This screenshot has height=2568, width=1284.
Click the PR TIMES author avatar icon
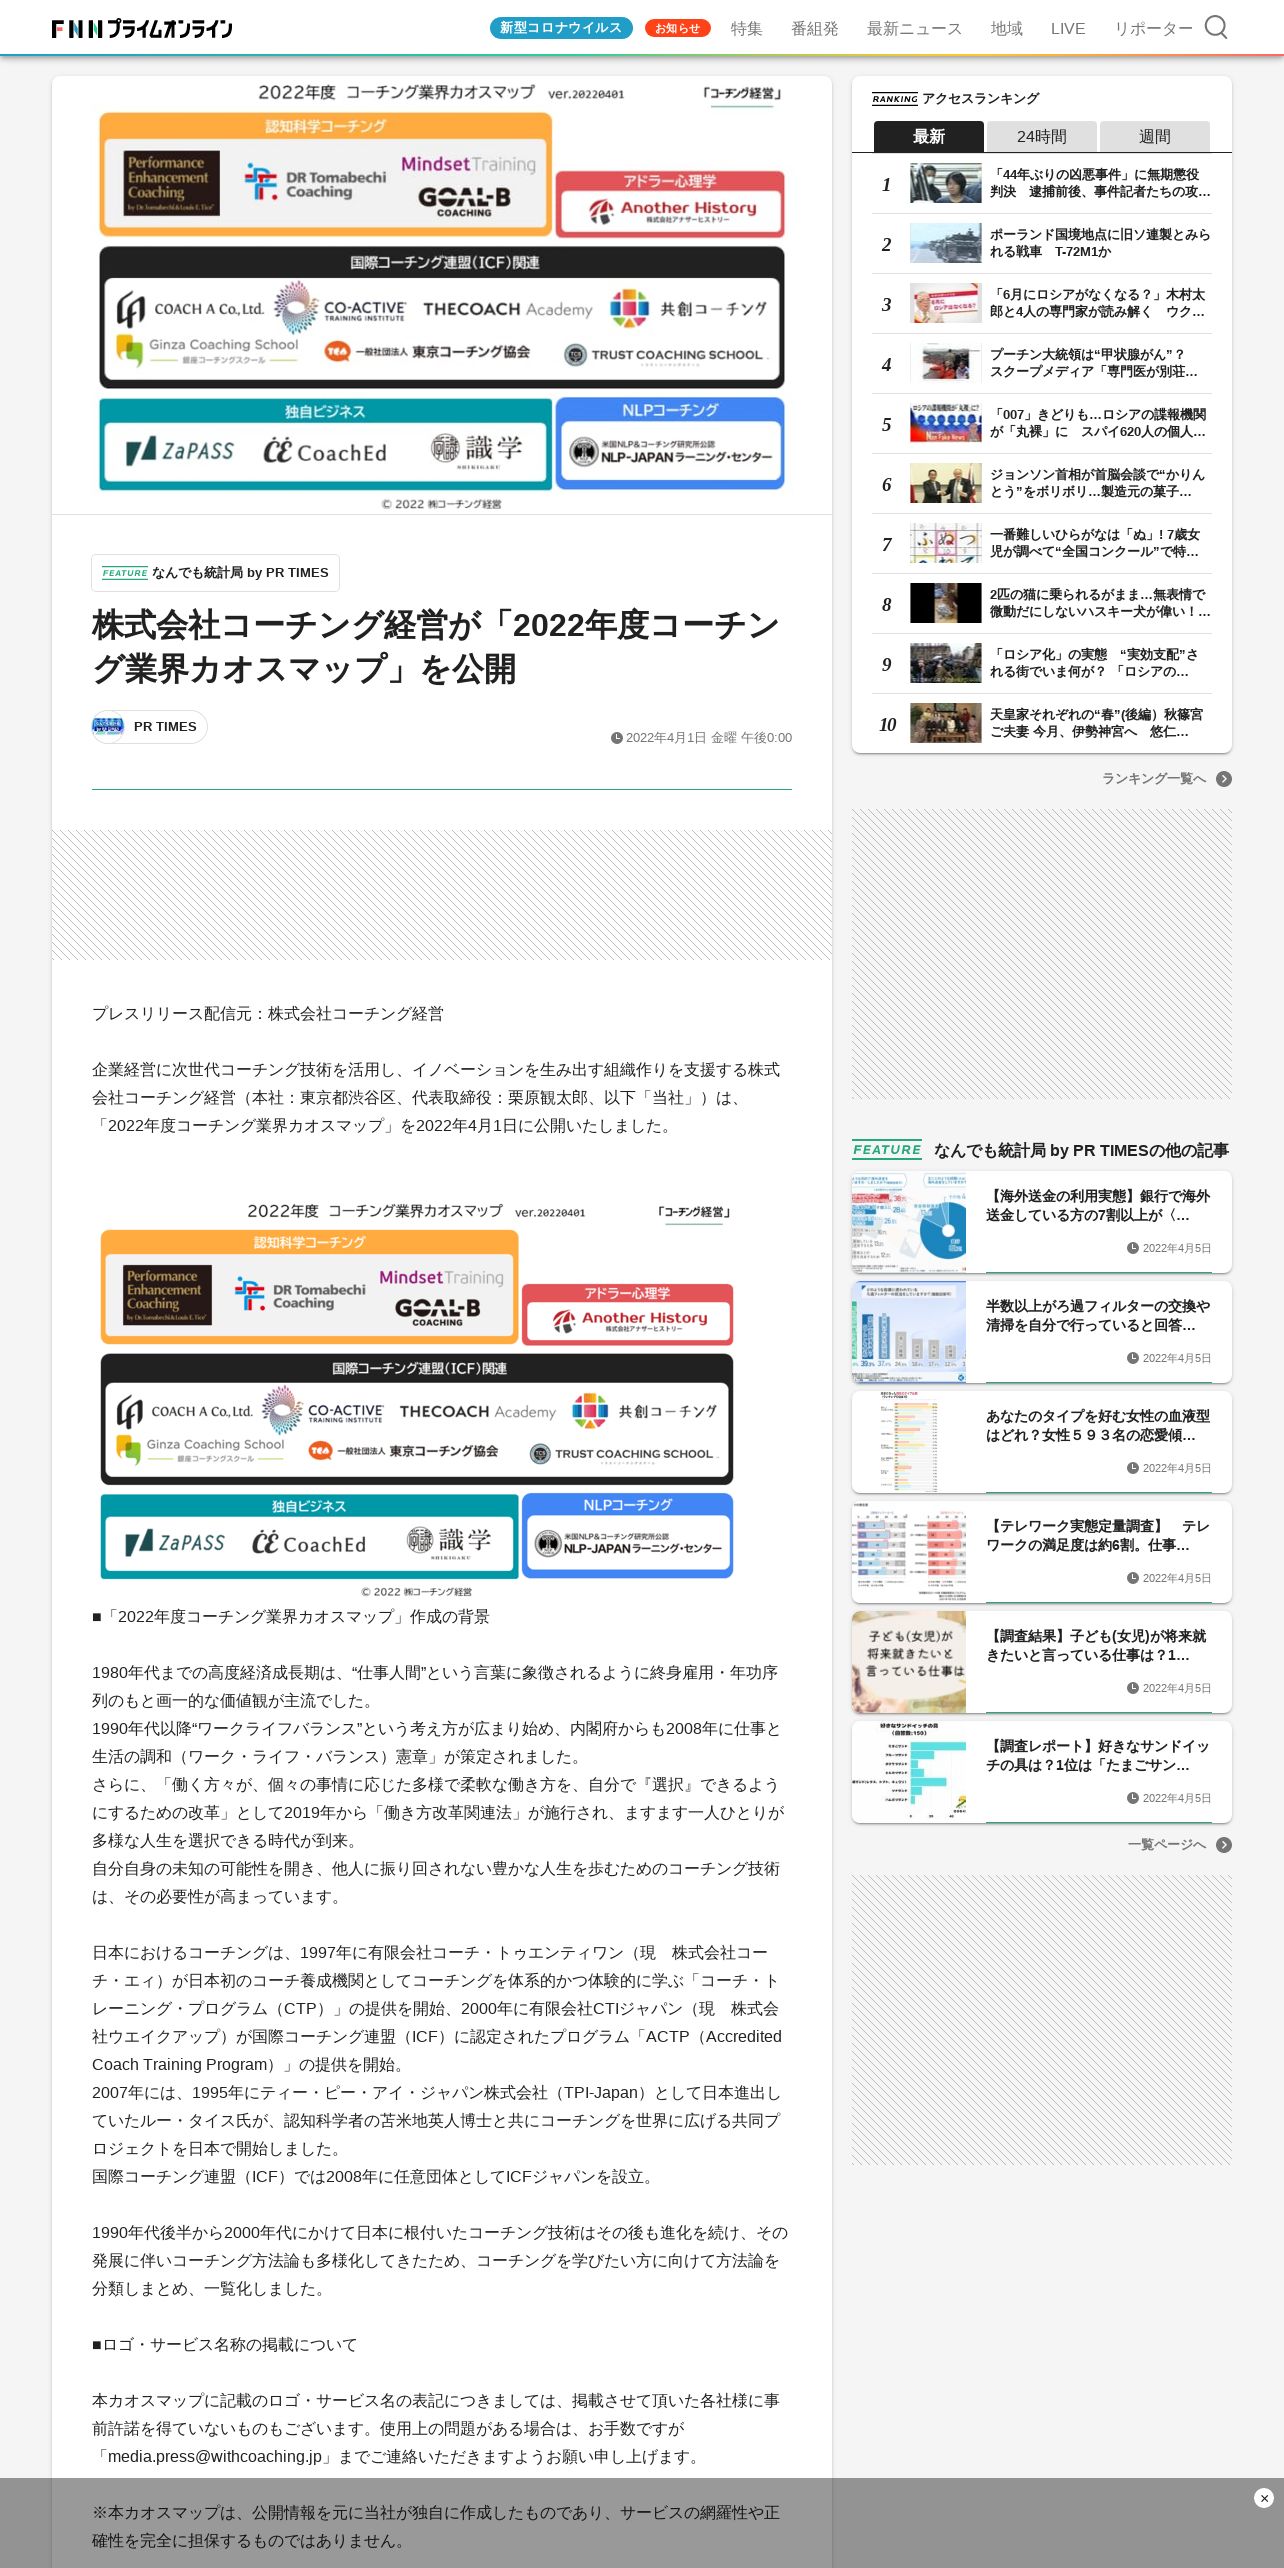108,726
